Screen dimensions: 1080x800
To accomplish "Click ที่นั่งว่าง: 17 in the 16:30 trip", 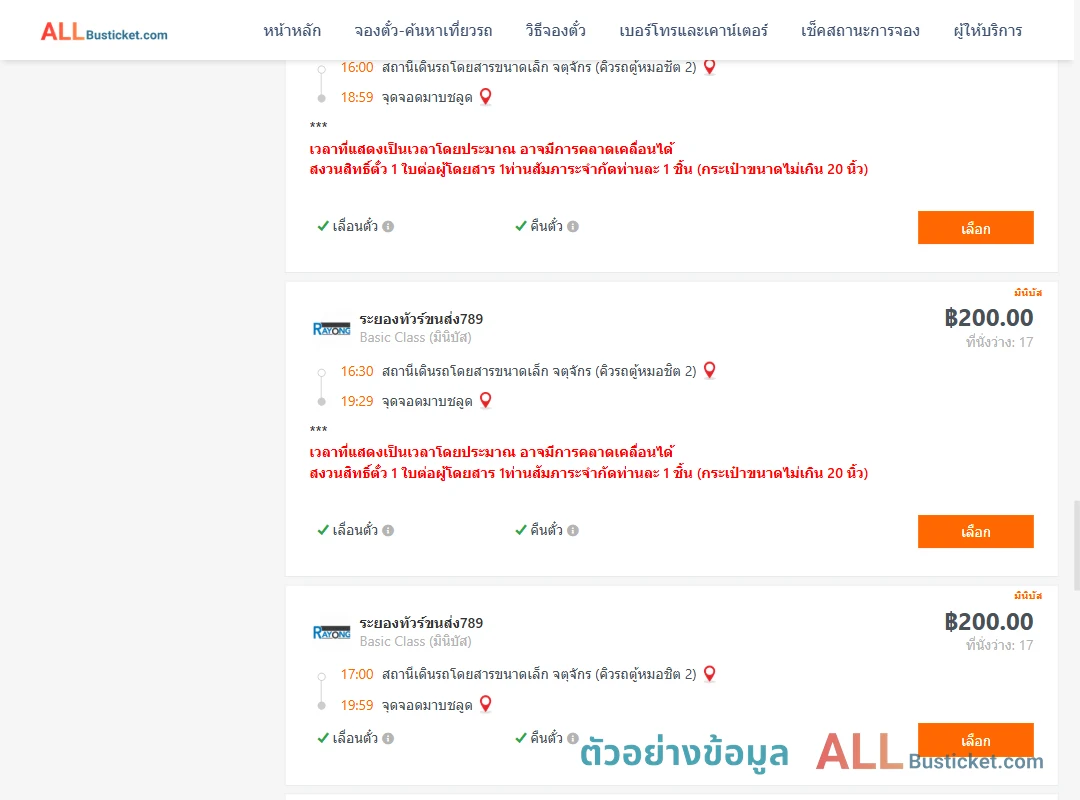I will click(x=999, y=342).
